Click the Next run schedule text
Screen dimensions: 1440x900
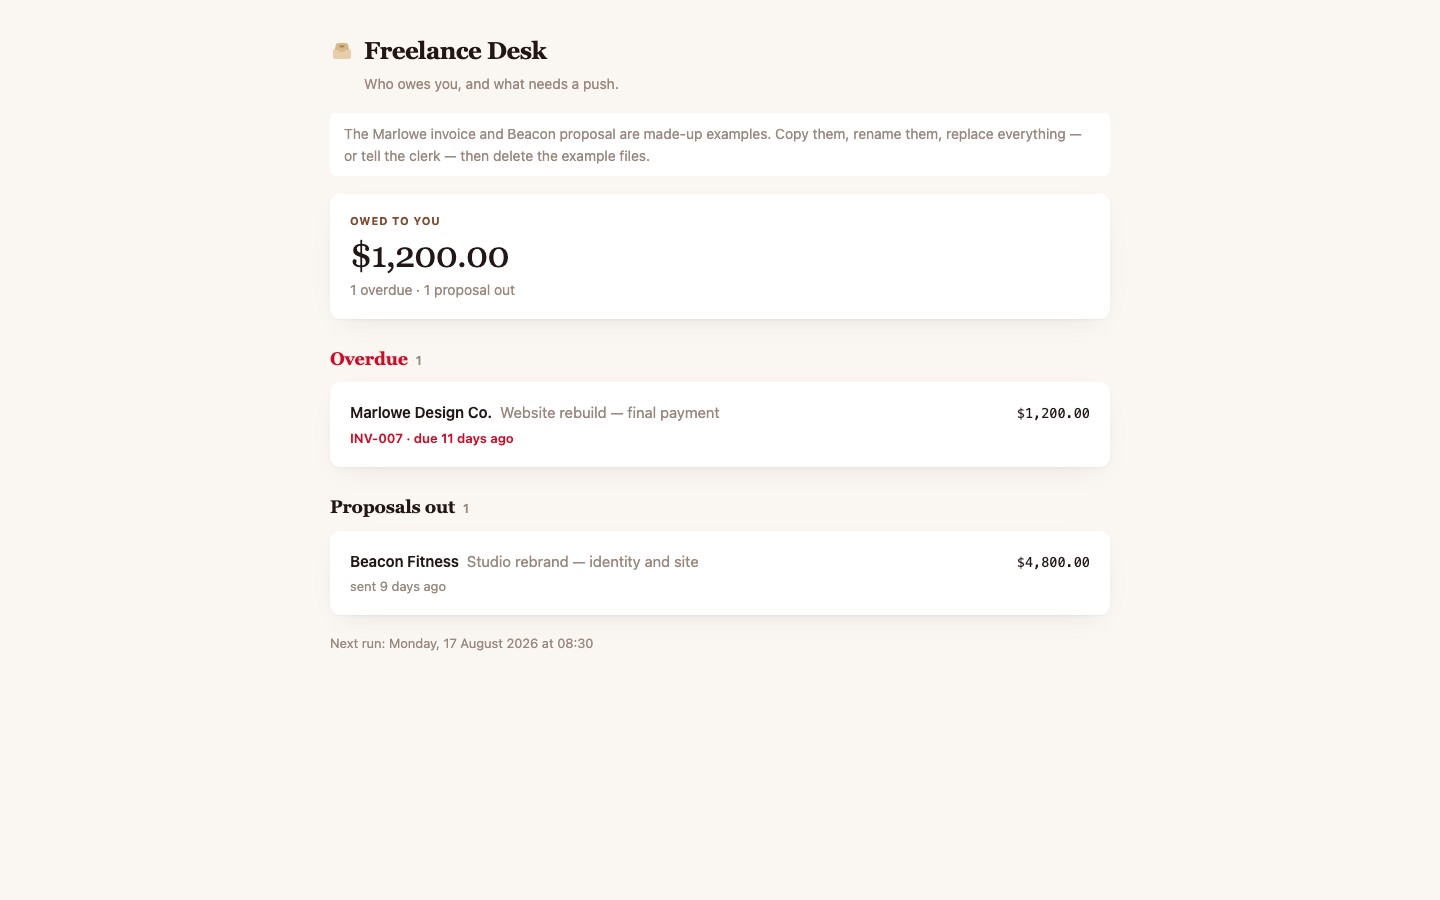click(x=461, y=643)
